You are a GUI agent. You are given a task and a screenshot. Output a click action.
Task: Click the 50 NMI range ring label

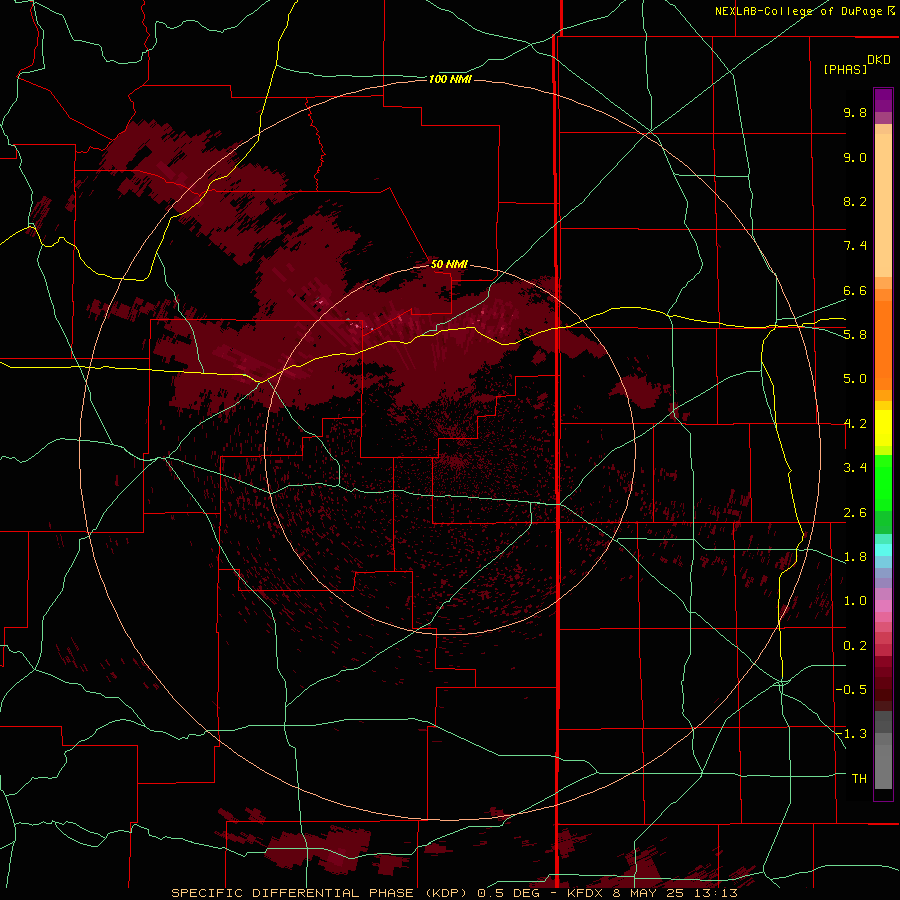pos(449,264)
